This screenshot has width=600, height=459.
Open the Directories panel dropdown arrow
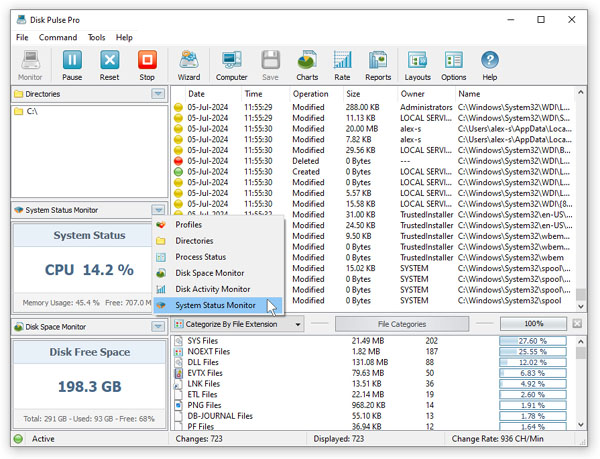click(158, 94)
